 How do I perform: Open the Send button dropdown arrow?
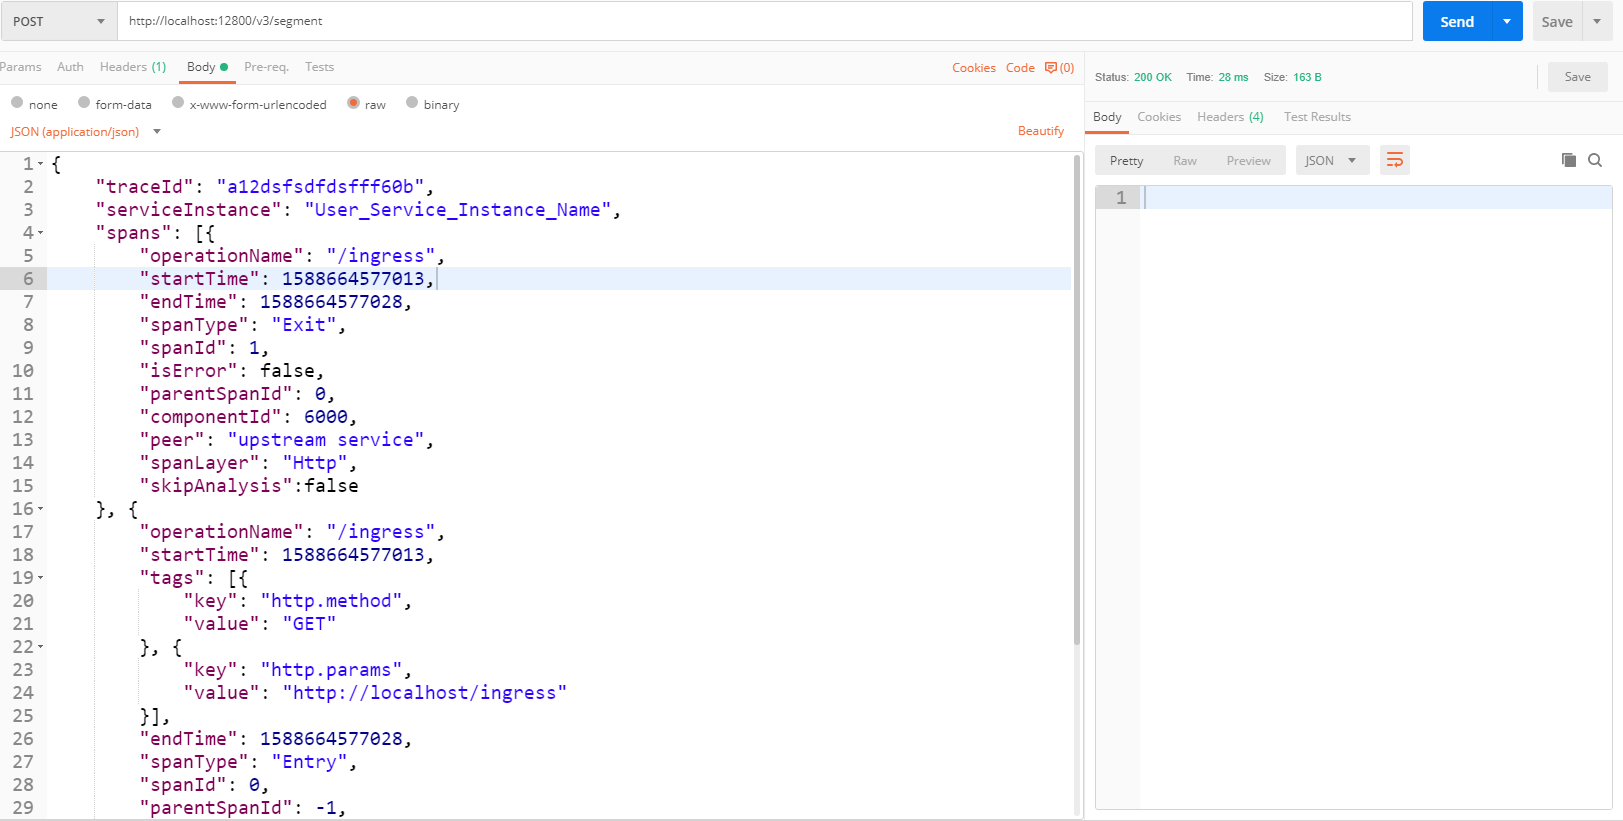point(1507,21)
